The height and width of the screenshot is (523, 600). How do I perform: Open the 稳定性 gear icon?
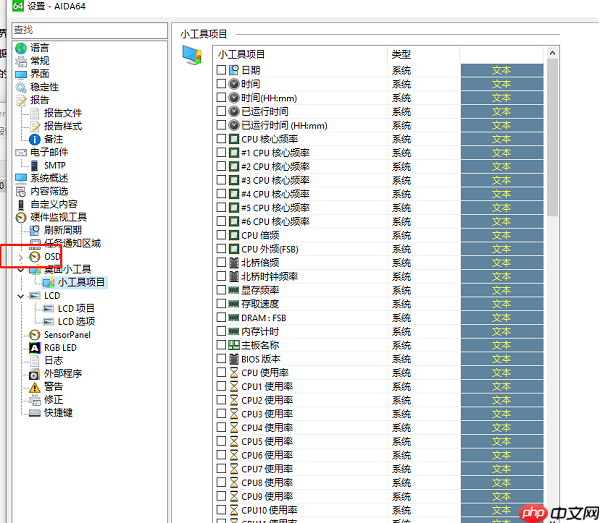coord(21,87)
